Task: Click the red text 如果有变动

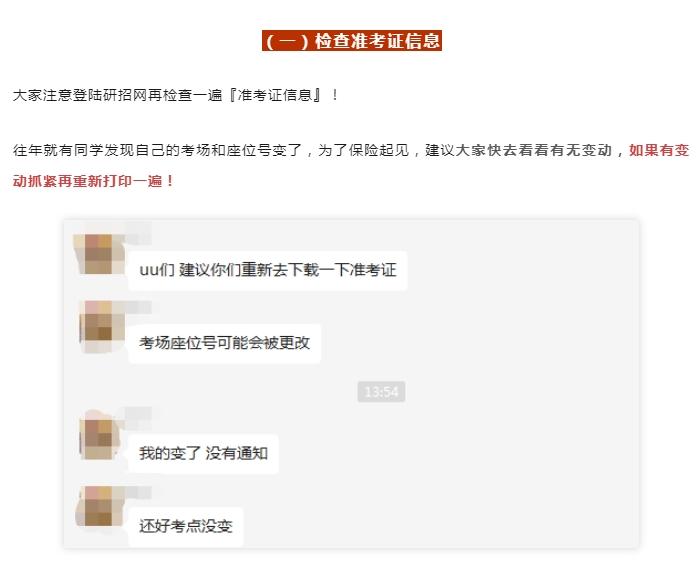Action: point(659,150)
